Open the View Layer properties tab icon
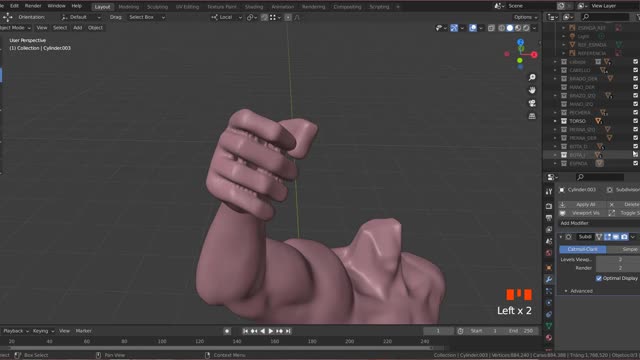 click(x=549, y=229)
